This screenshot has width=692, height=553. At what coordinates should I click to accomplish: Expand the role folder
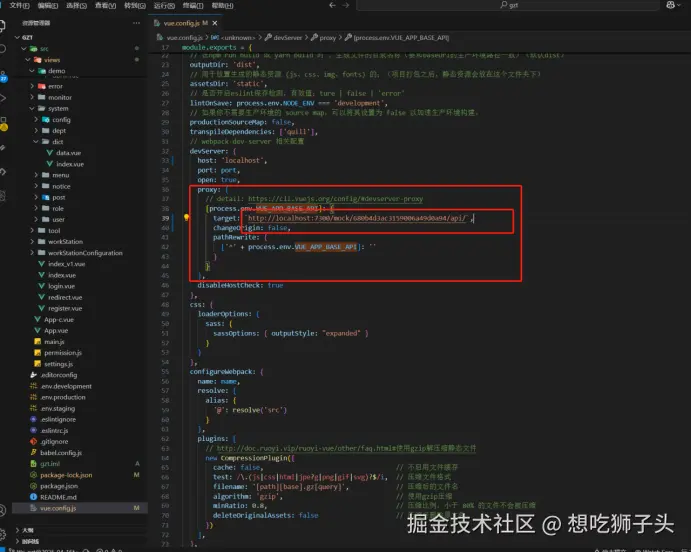pos(36,208)
